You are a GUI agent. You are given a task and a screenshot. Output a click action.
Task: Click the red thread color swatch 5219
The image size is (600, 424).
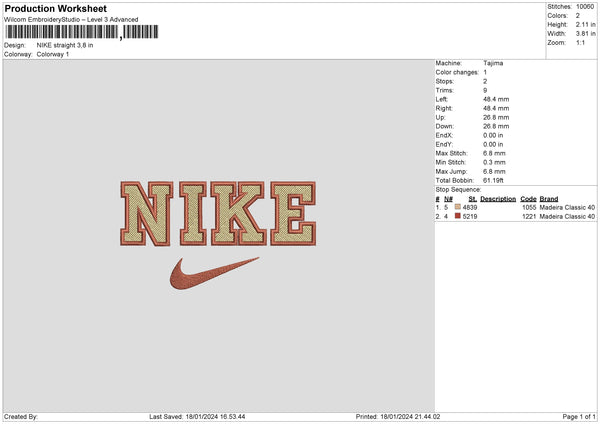coord(458,216)
